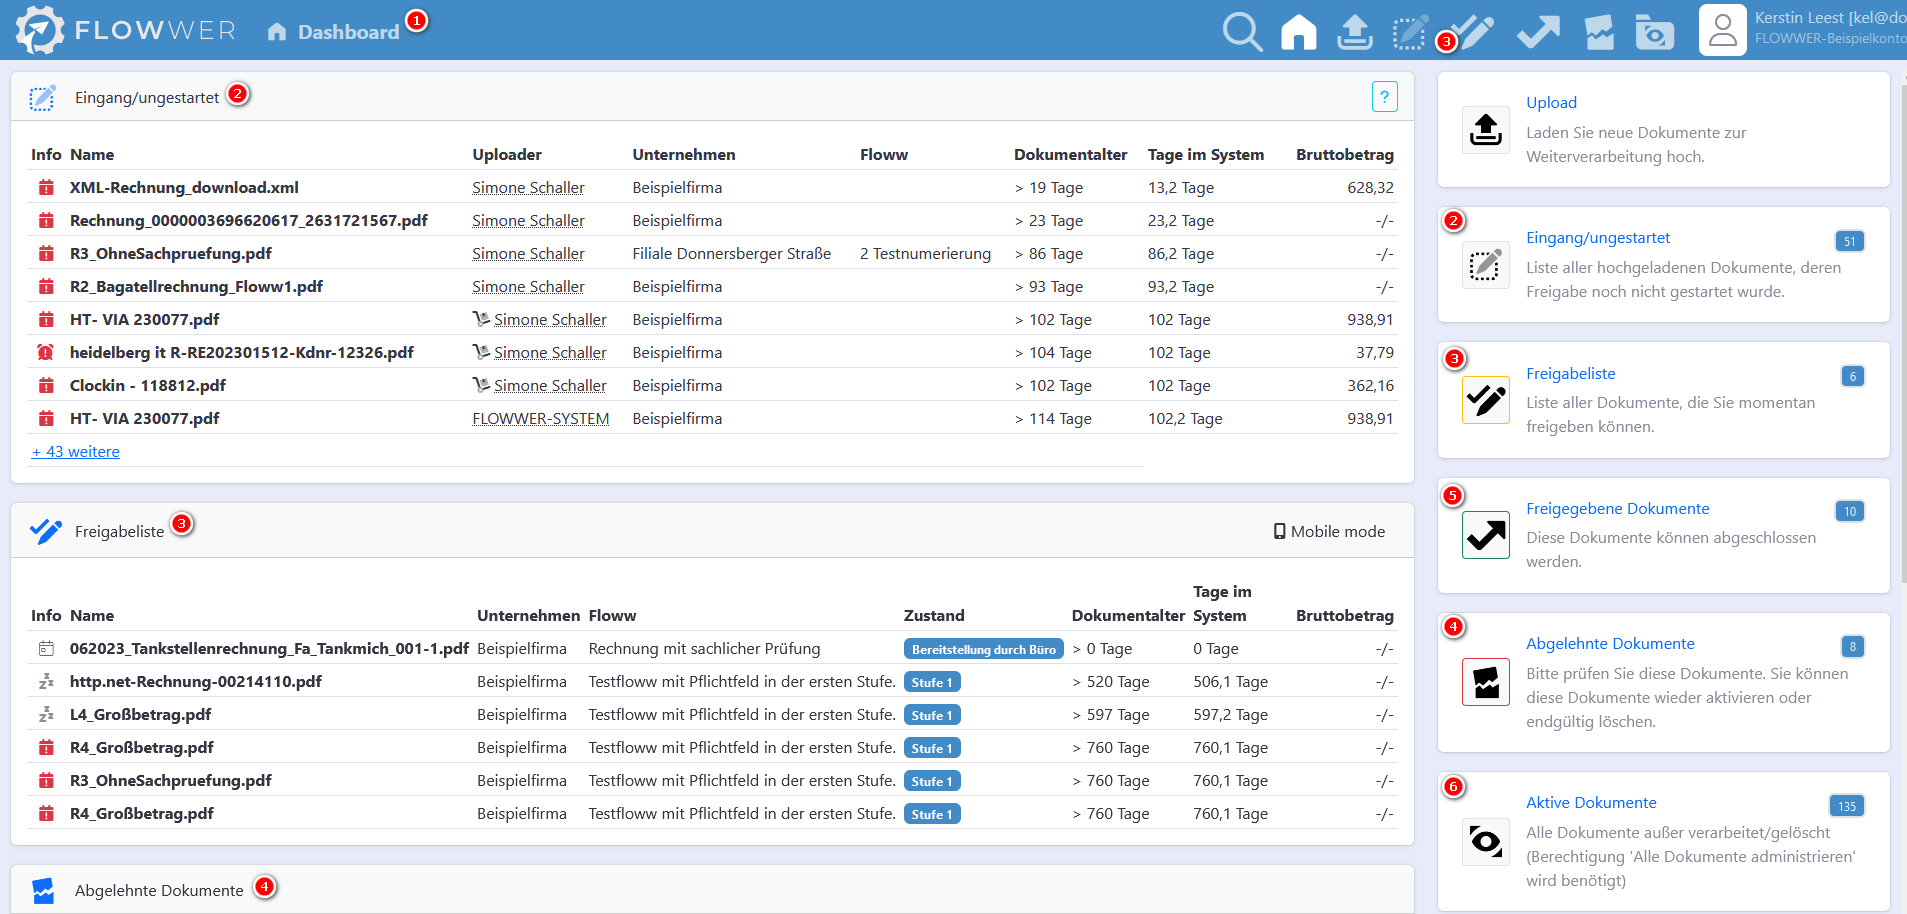This screenshot has height=914, width=1907.
Task: Expand the '+ 43 weitere' document list
Action: pyautogui.click(x=76, y=452)
